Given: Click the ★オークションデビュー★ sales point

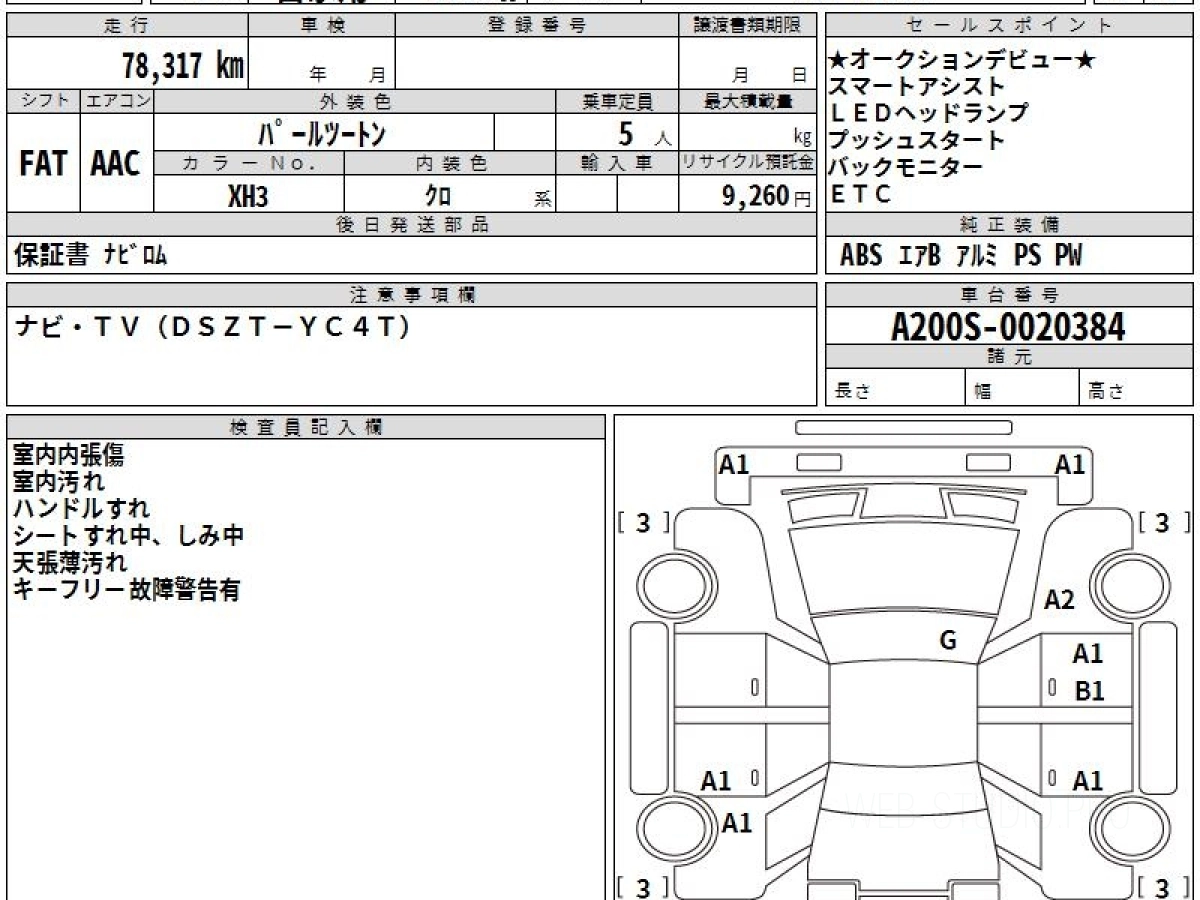Looking at the screenshot, I should pos(963,61).
